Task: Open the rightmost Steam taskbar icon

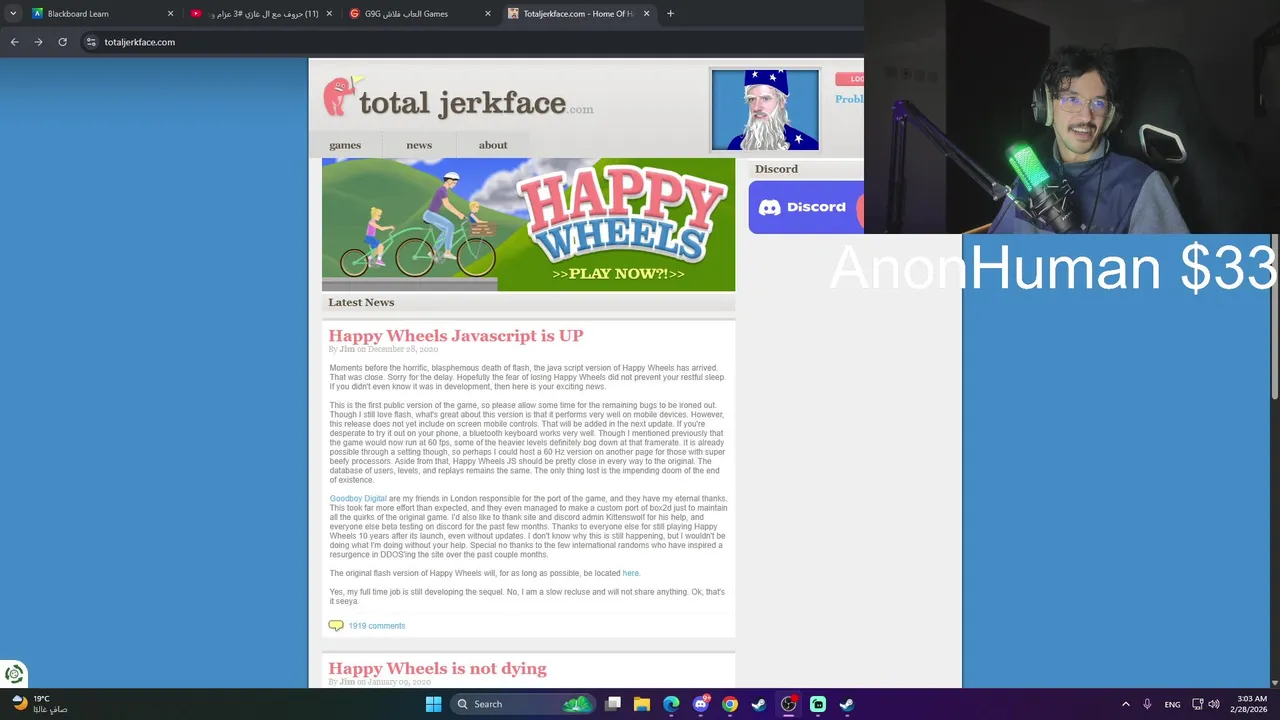Action: (x=847, y=704)
